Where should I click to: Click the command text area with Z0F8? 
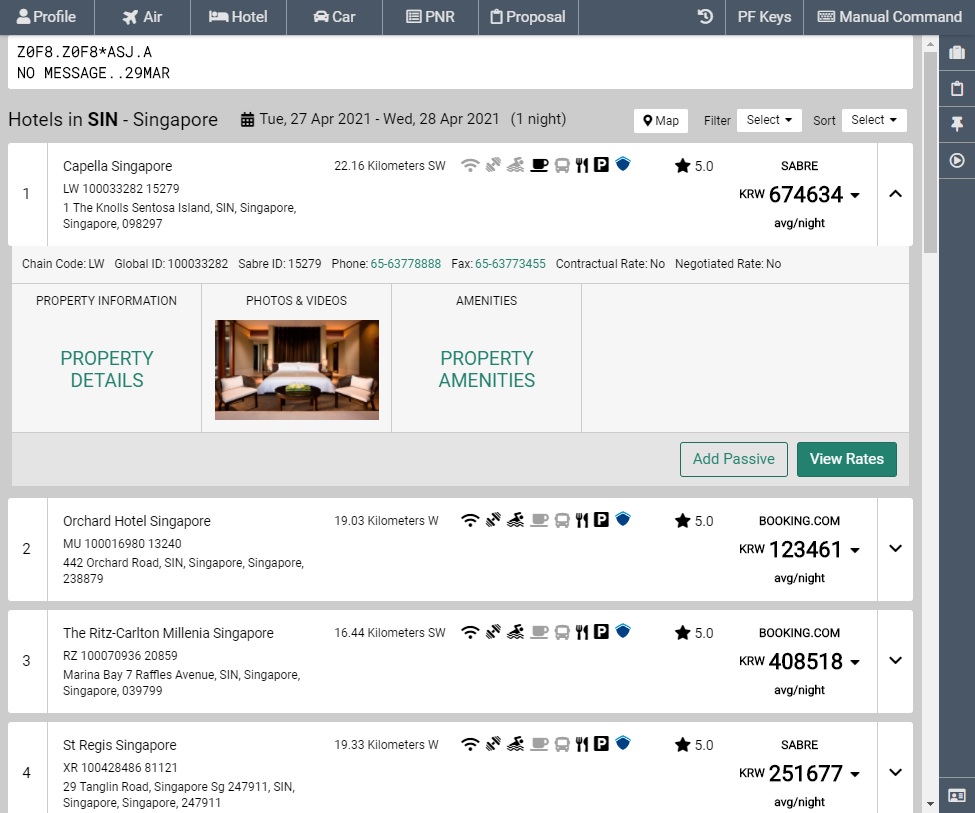(460, 62)
